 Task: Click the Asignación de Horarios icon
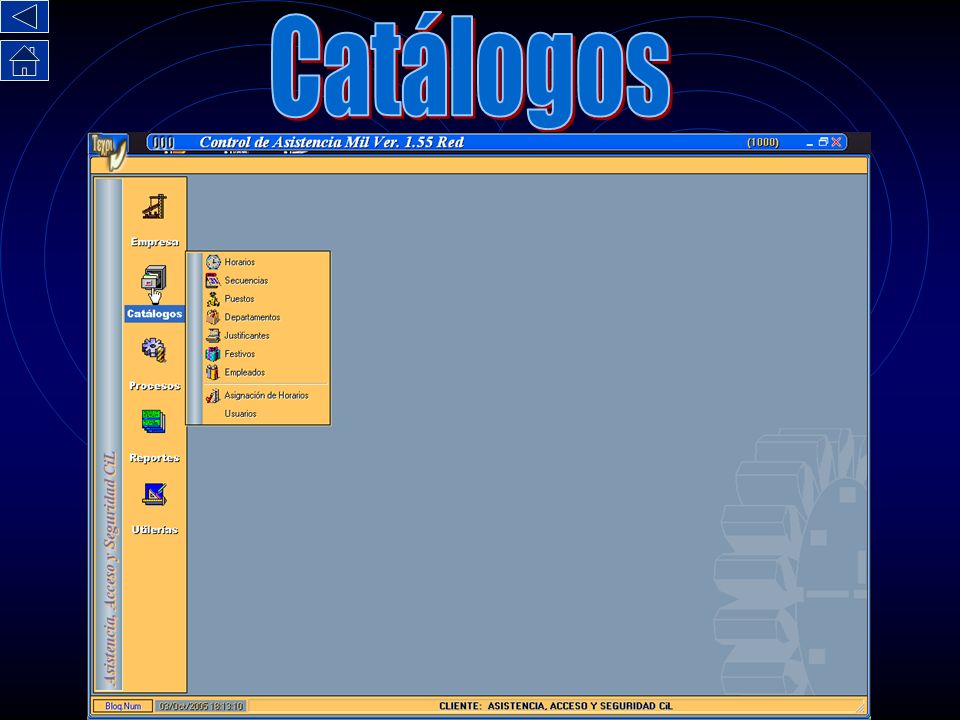point(213,396)
